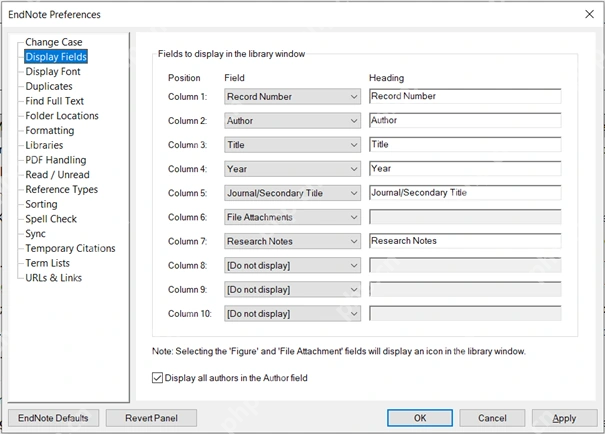Viewport: 605px width, 434px height.
Task: Click the Author heading text box
Action: (465, 120)
